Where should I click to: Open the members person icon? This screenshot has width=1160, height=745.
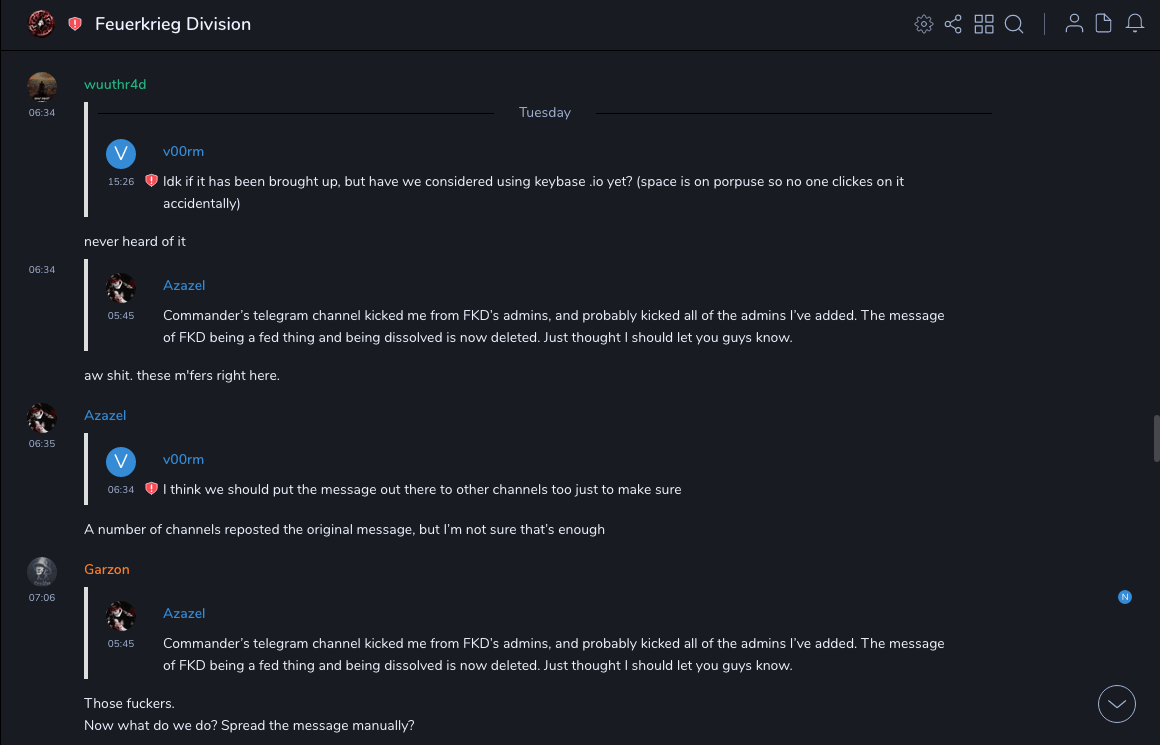click(1074, 24)
